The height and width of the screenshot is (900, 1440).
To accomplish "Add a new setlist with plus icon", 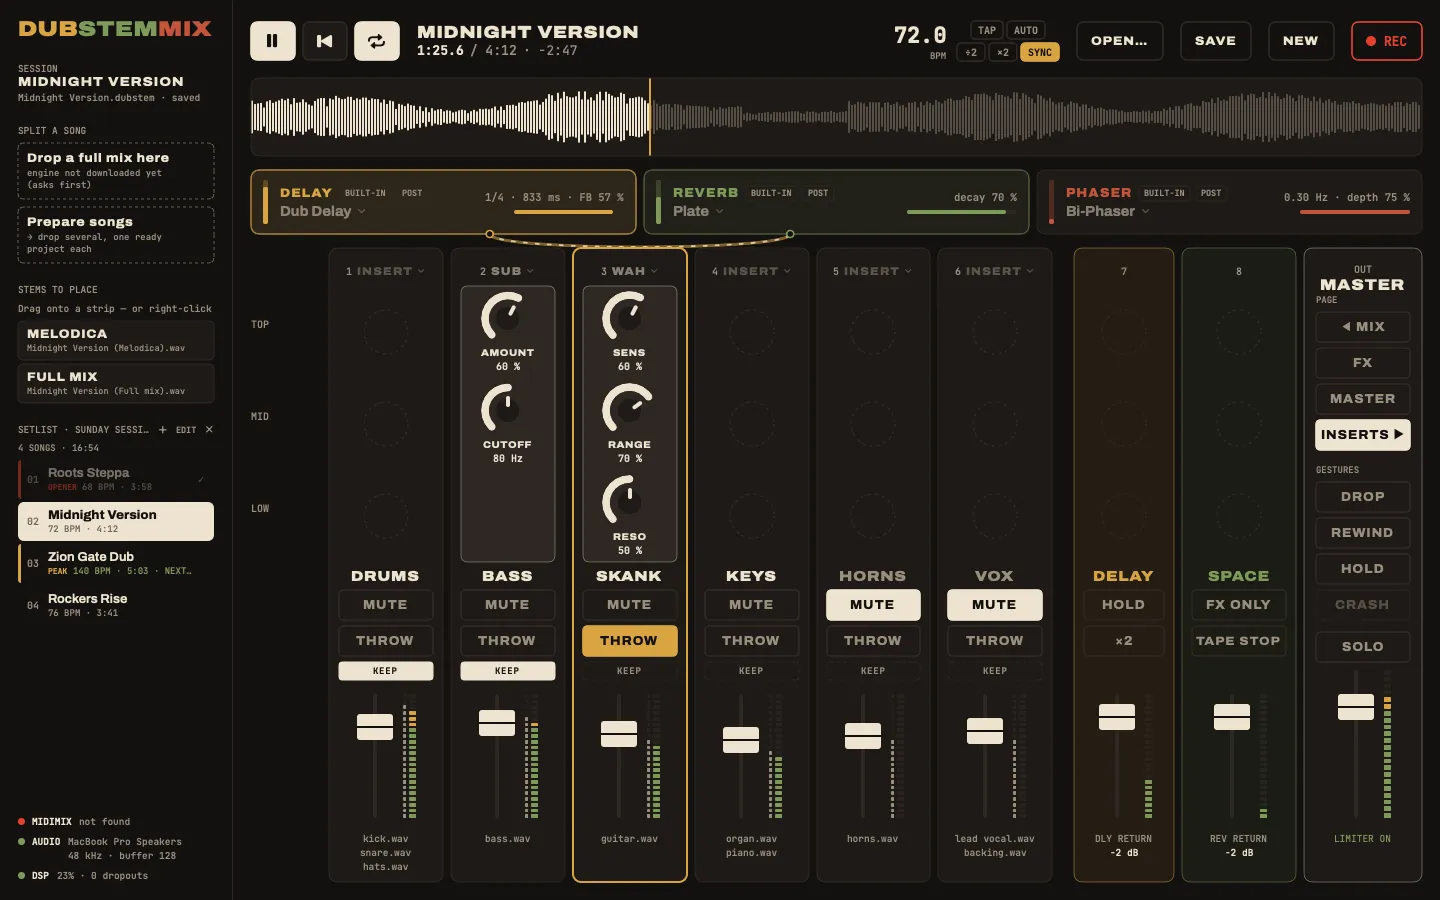I will point(163,430).
